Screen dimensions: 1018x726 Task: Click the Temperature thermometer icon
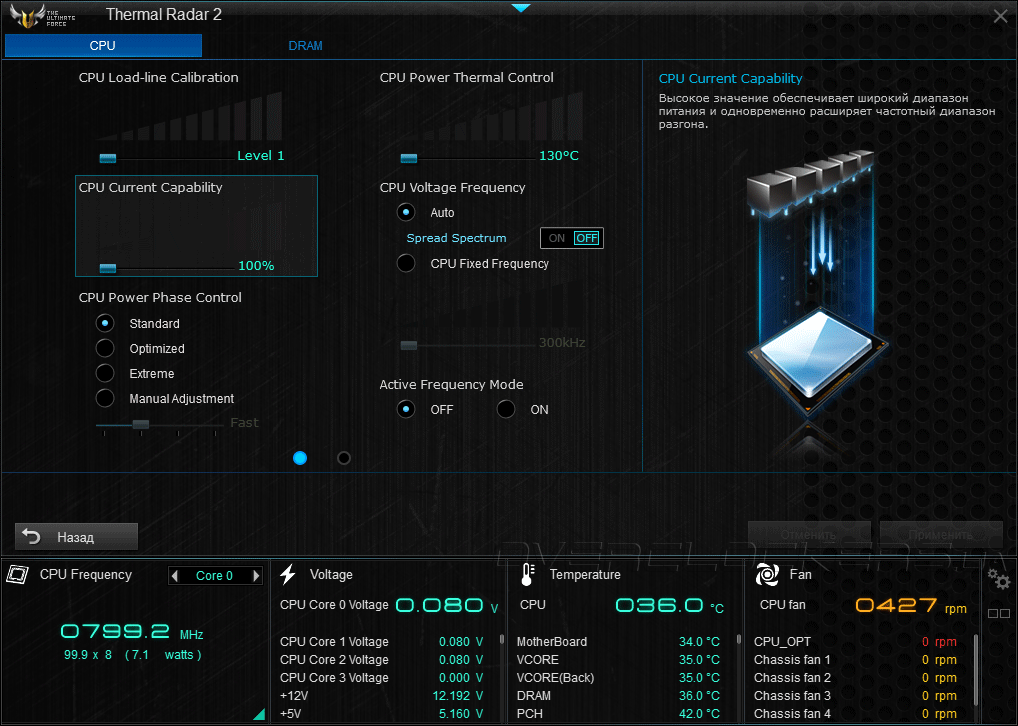click(x=527, y=574)
